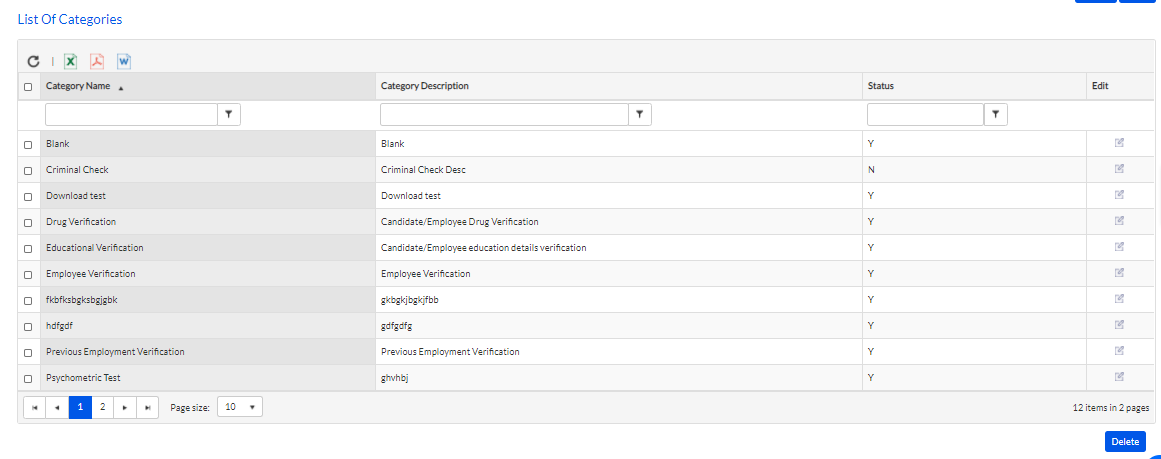Jump to the last page

point(147,407)
